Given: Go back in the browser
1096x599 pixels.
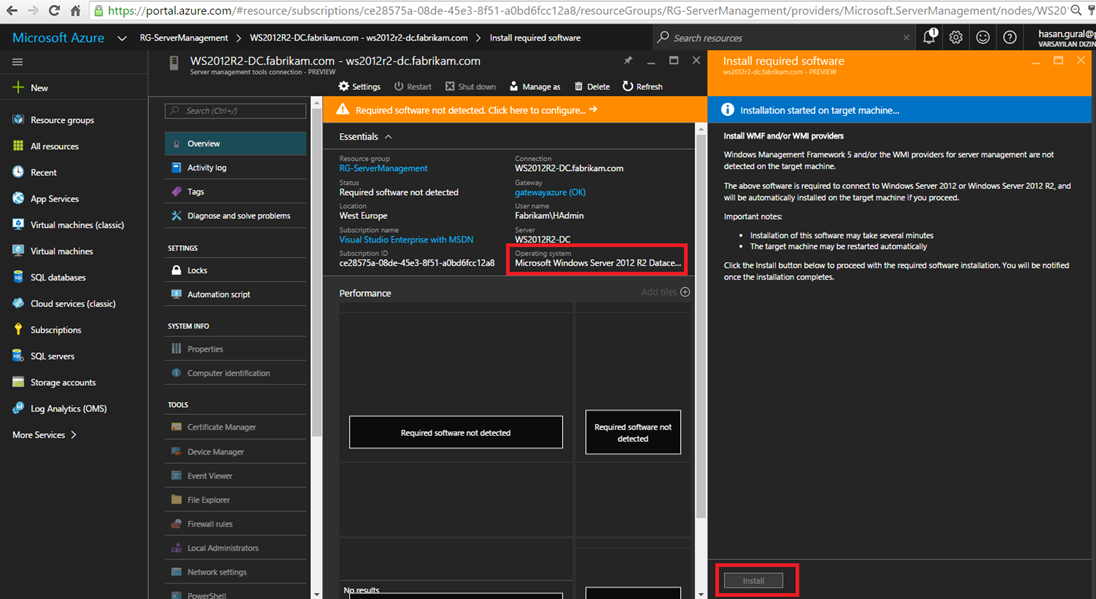Looking at the screenshot, I should coord(11,11).
